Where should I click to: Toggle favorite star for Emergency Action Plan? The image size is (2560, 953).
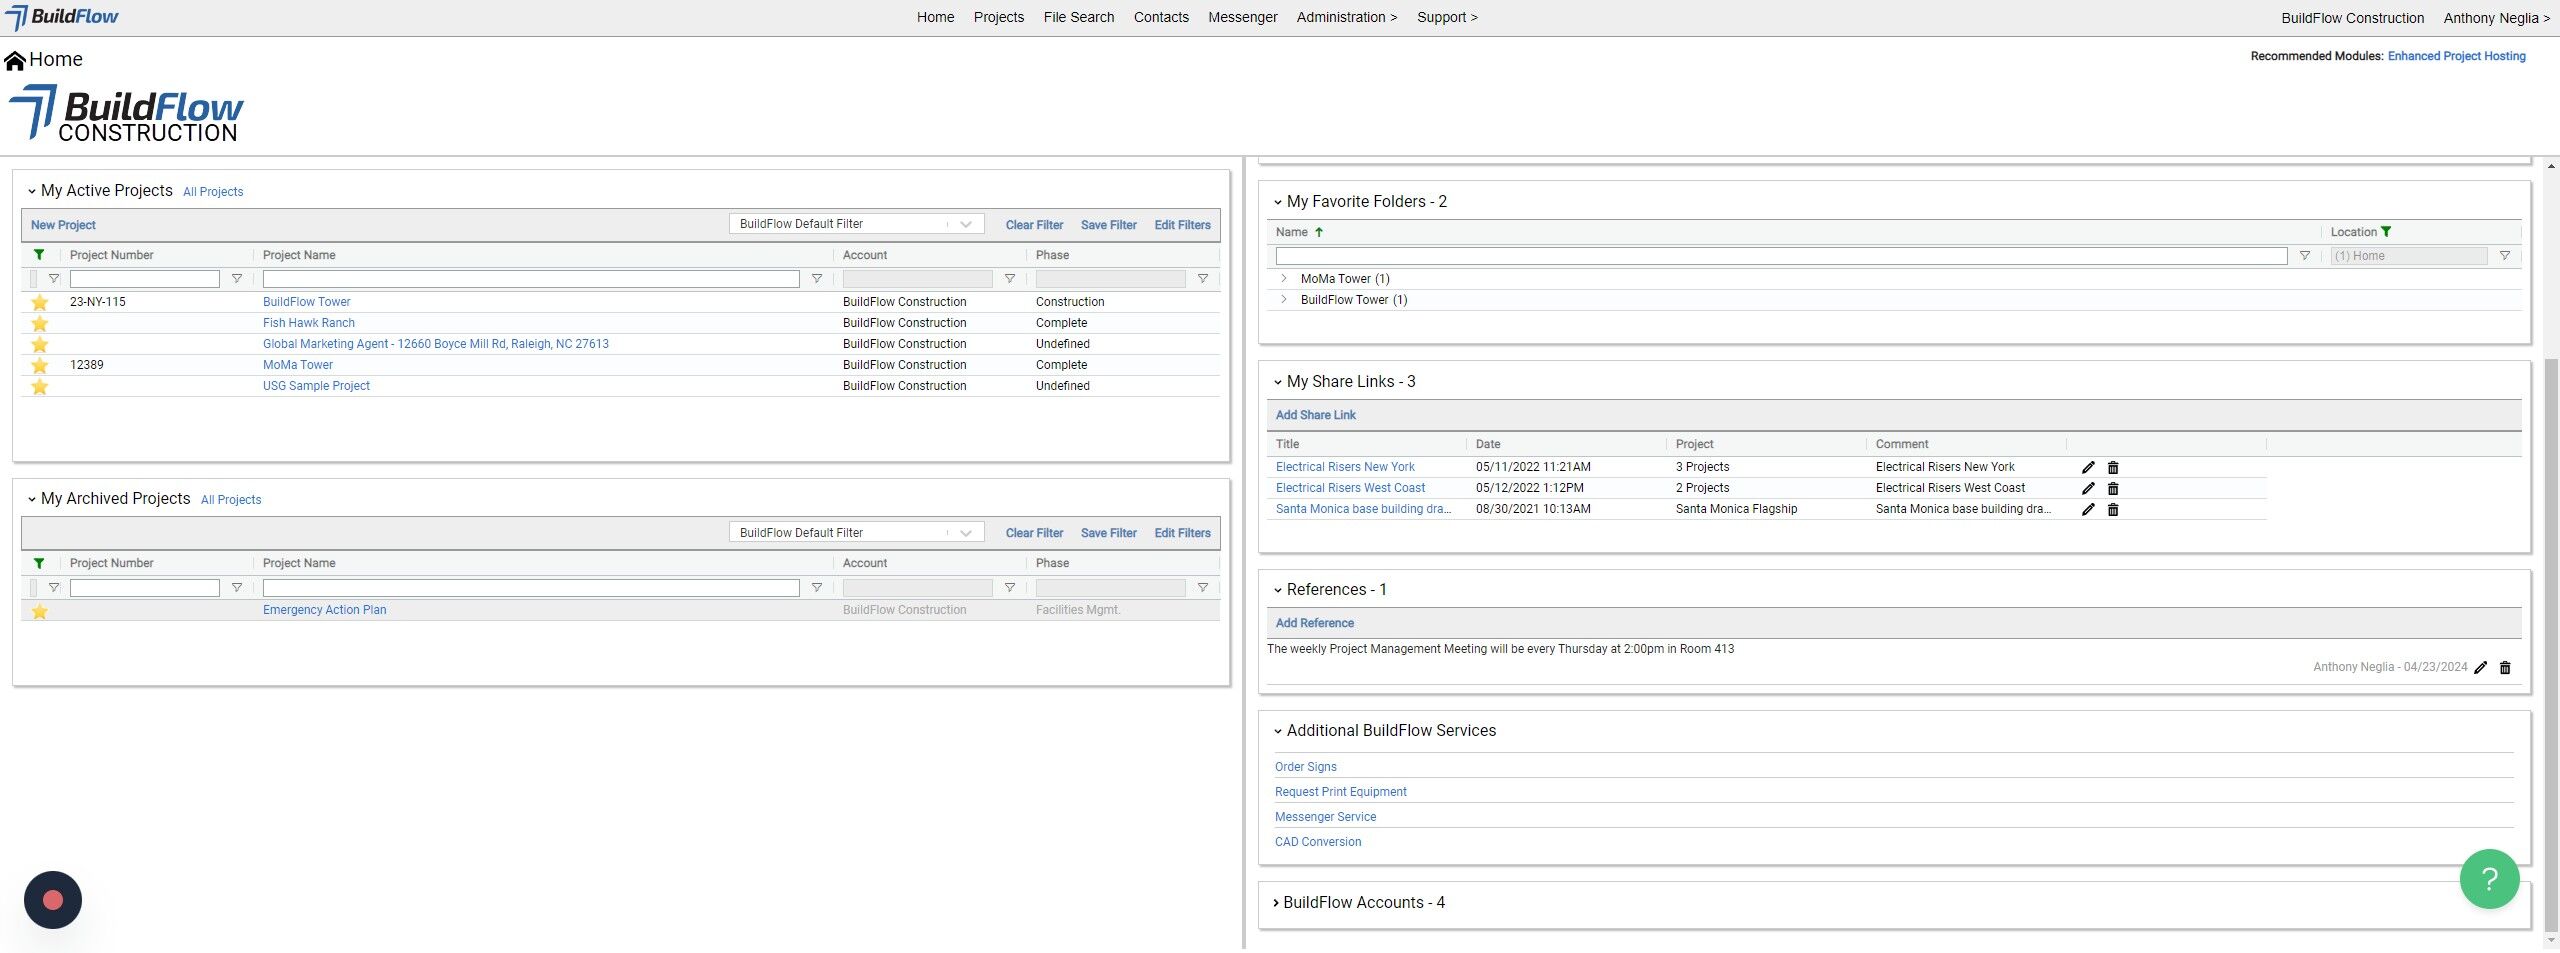click(40, 611)
